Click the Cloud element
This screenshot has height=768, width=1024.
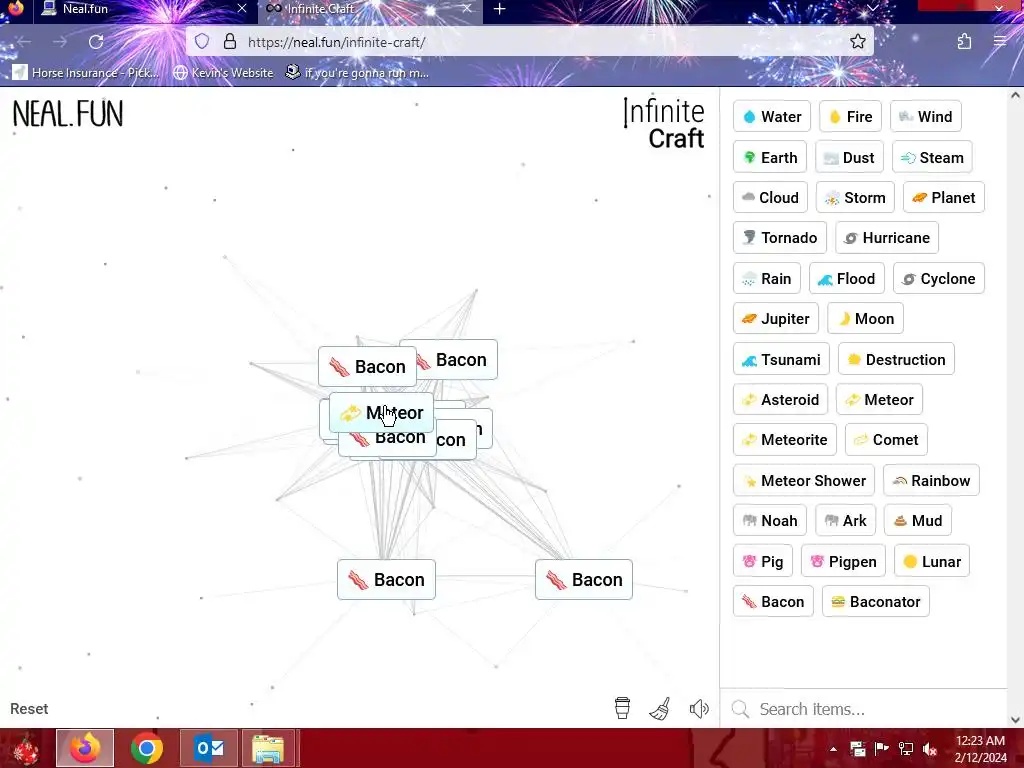click(x=771, y=197)
